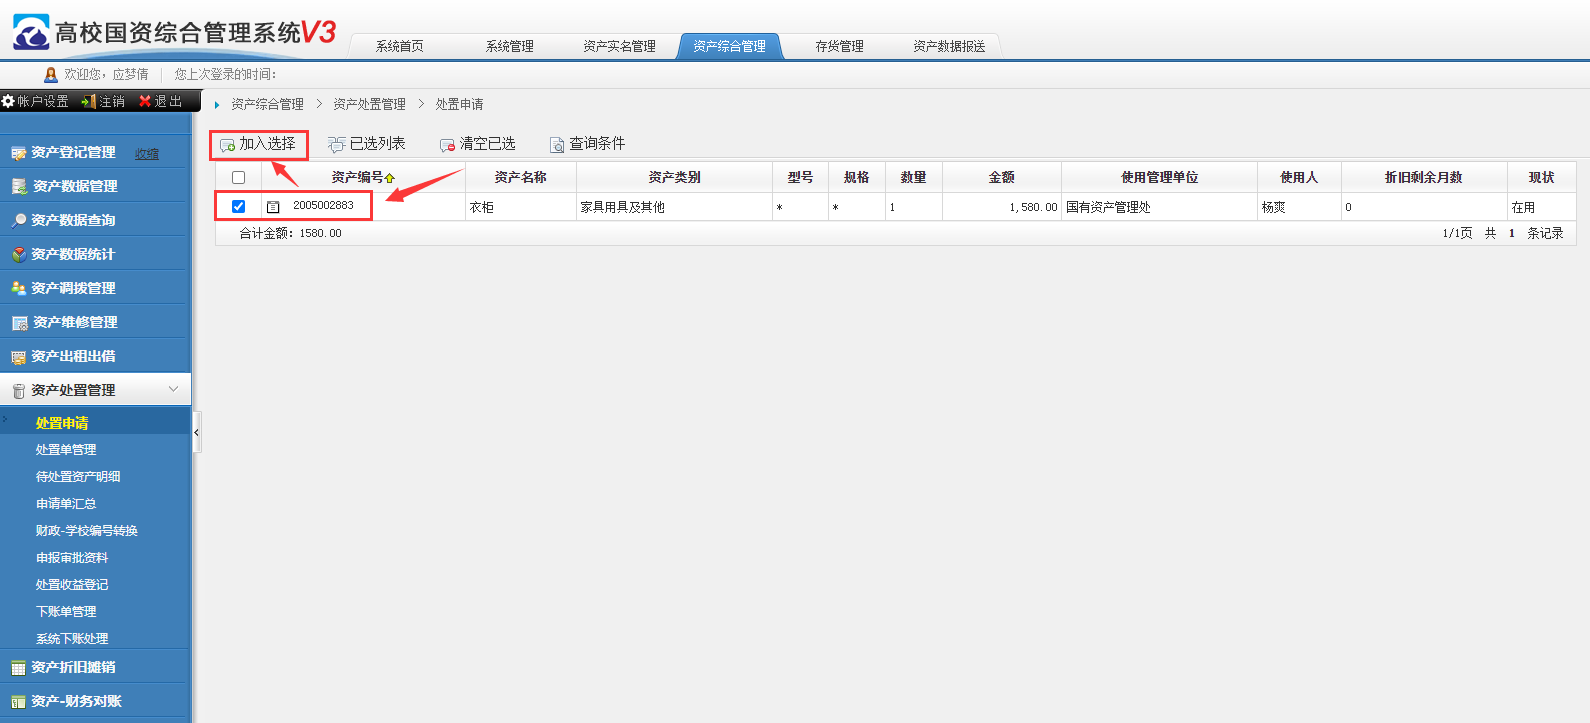Click the 注销 logout icon
This screenshot has width=1590, height=723.
[x=89, y=101]
